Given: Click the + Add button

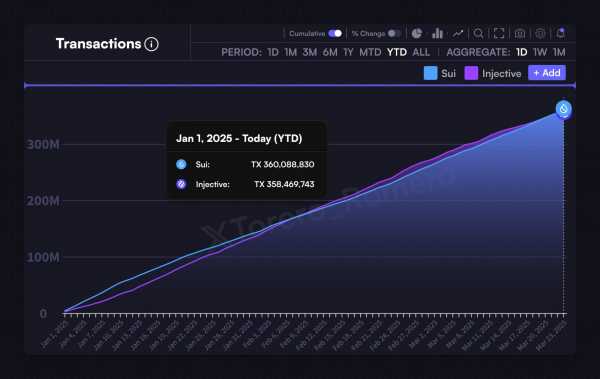Looking at the screenshot, I should [x=547, y=73].
